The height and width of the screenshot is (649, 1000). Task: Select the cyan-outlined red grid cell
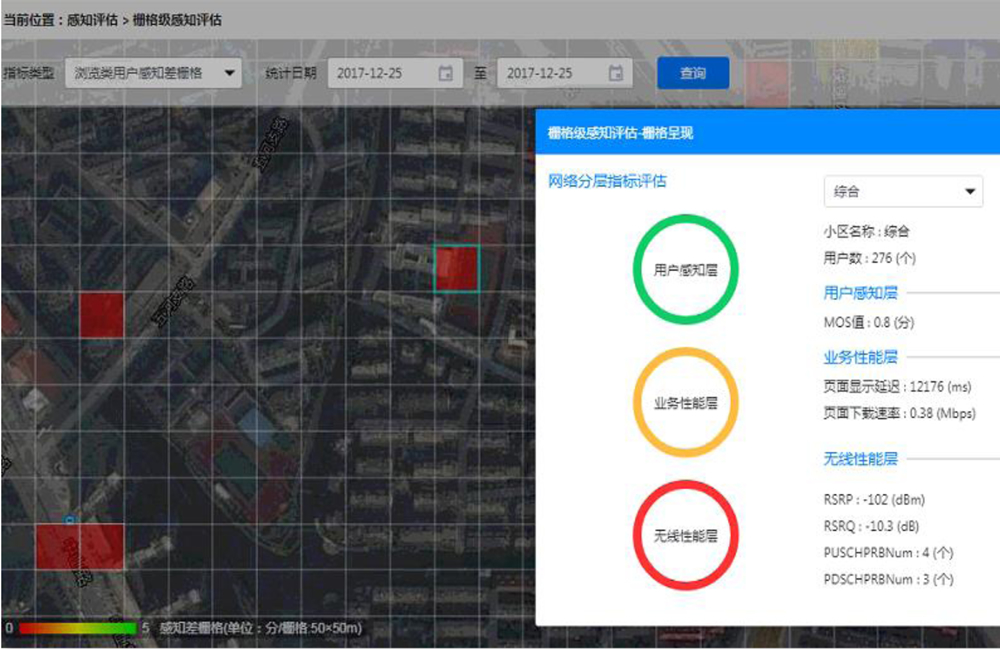[x=456, y=269]
